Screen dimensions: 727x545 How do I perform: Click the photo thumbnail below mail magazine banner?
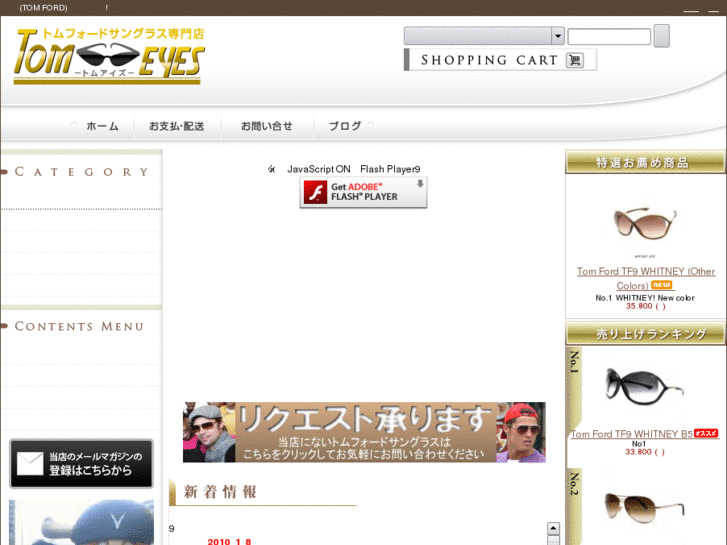tap(82, 522)
